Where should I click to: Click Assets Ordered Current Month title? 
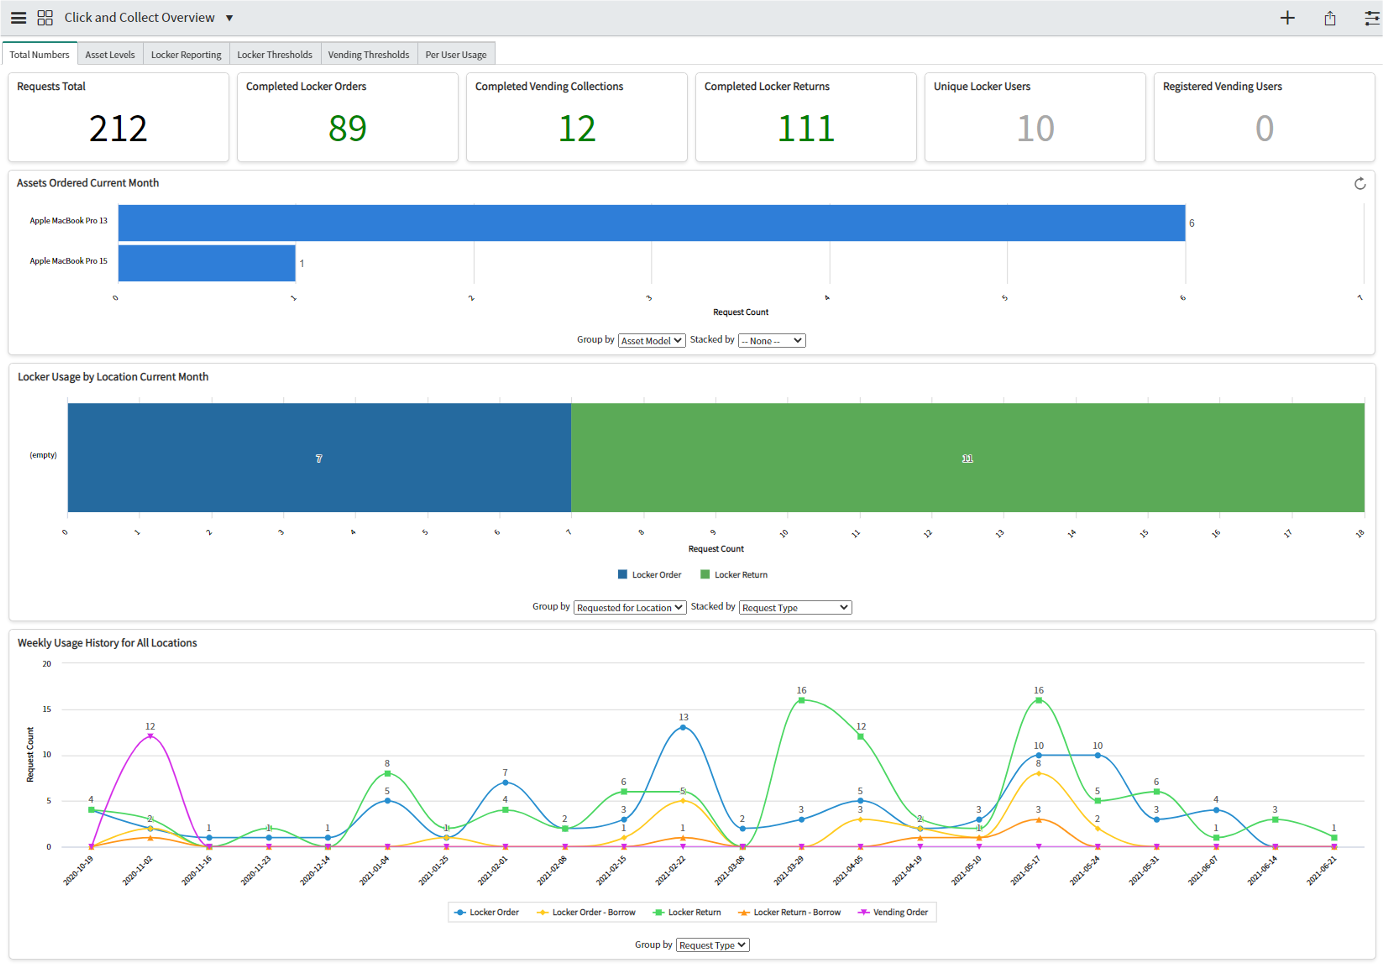[88, 183]
